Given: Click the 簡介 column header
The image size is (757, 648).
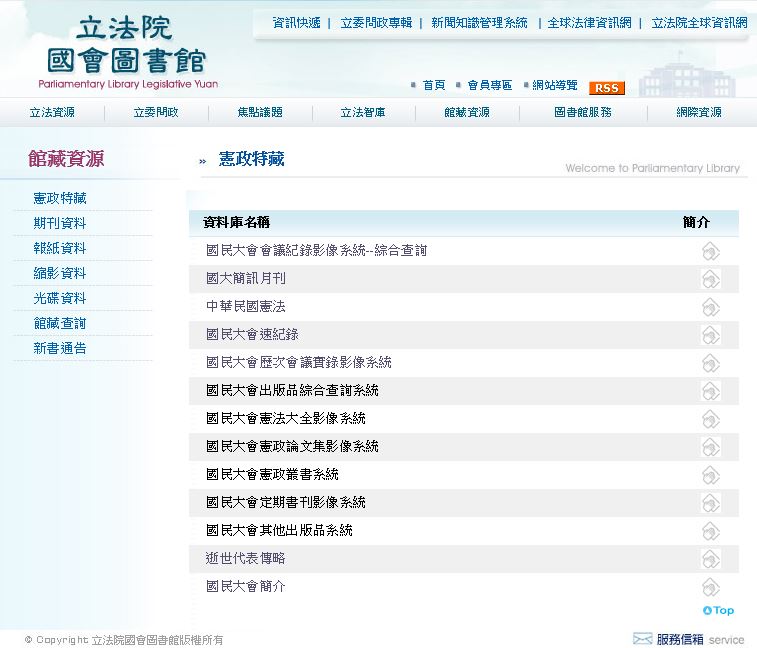Looking at the screenshot, I should click(696, 223).
